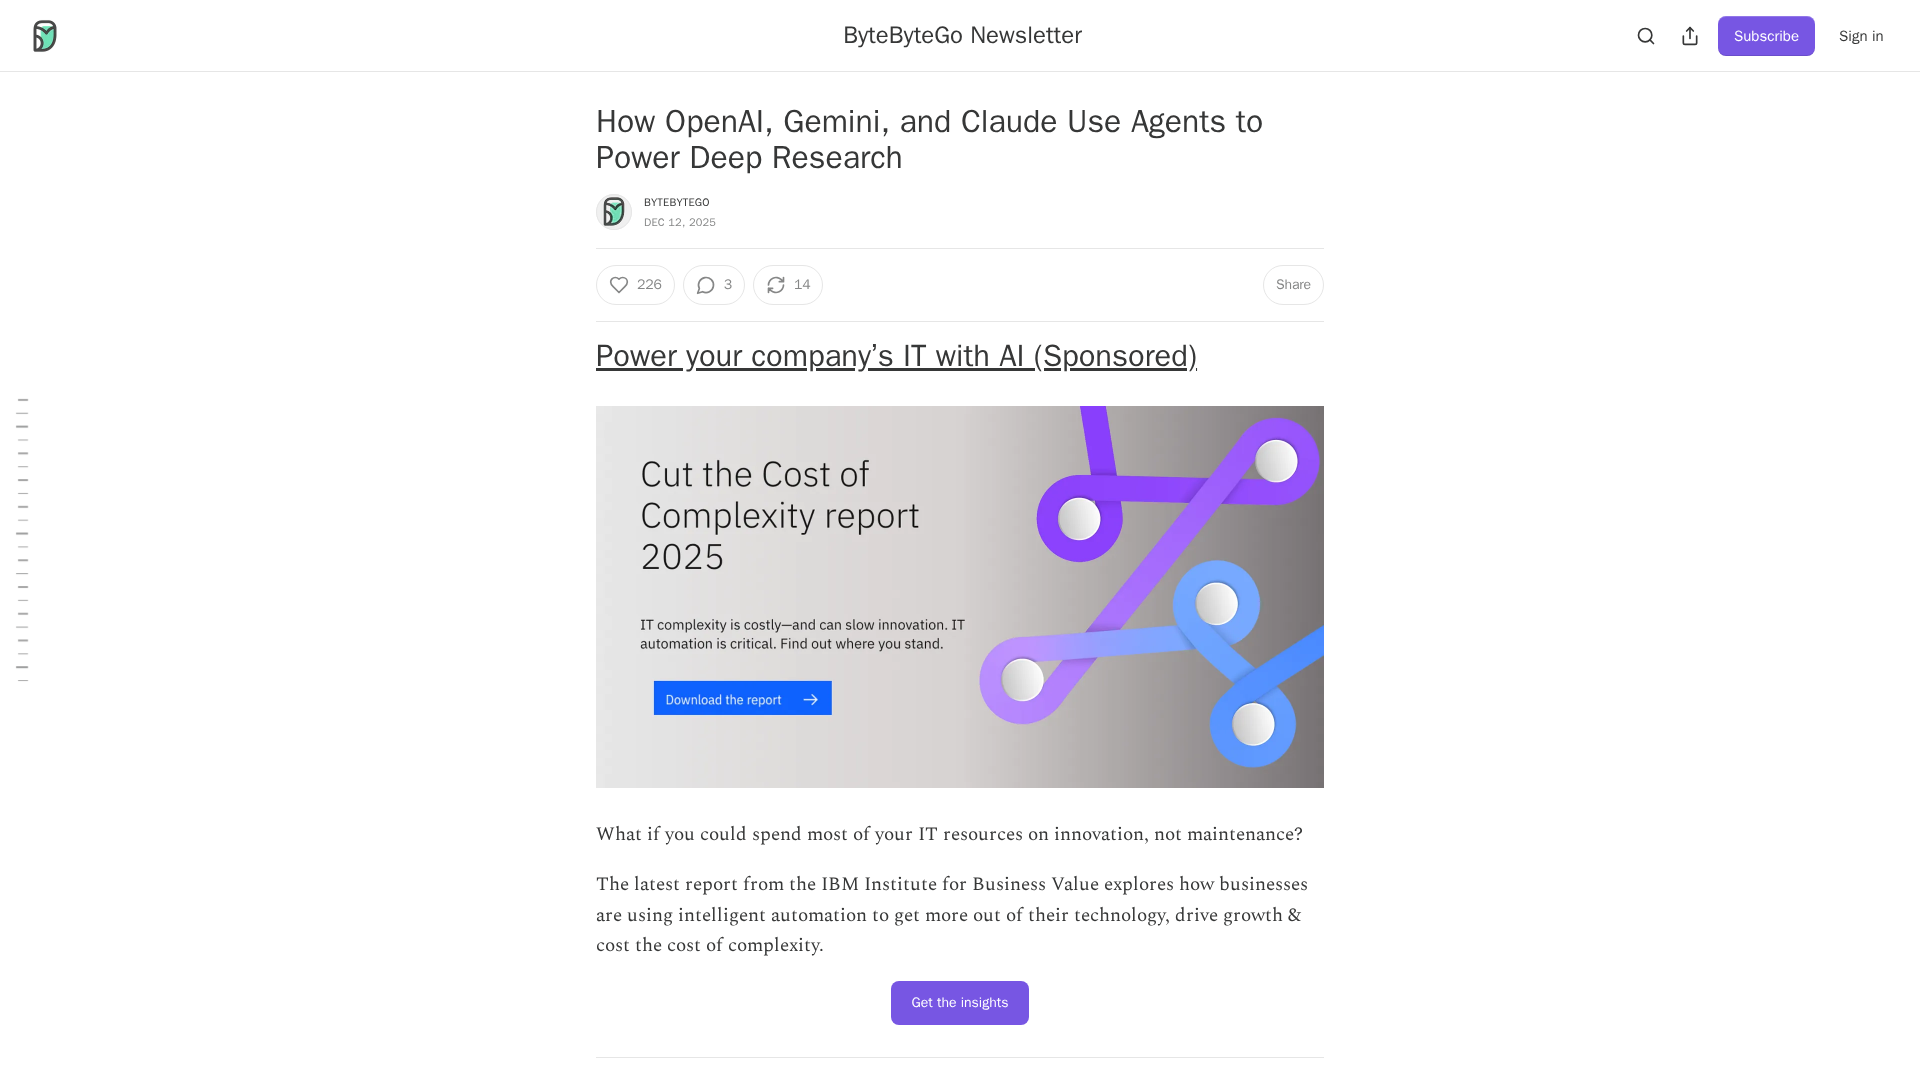Click the BYTEBYTEGO author name
Screen dimensions: 1920x1080
[677, 202]
